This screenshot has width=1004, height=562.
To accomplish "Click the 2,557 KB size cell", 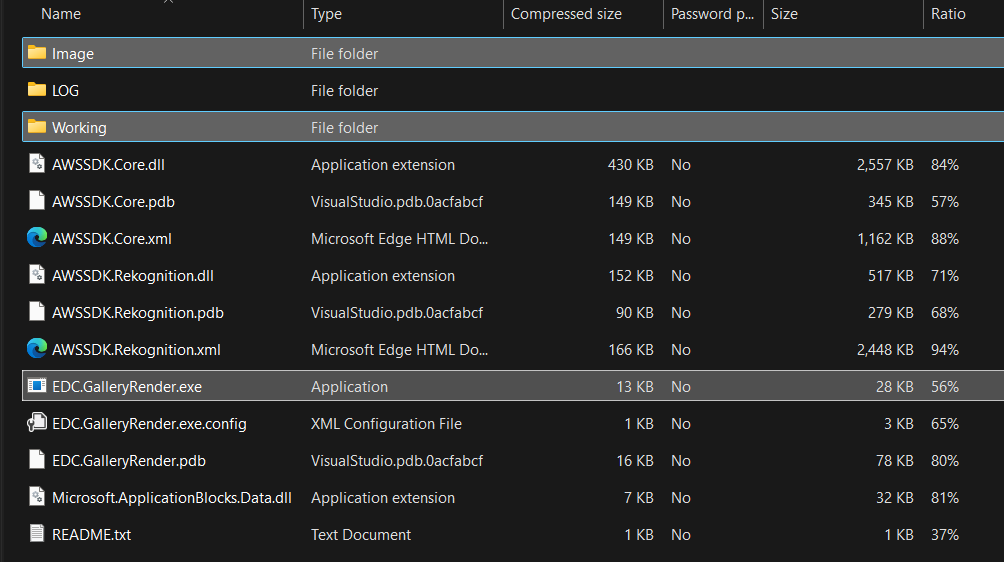I will [885, 165].
